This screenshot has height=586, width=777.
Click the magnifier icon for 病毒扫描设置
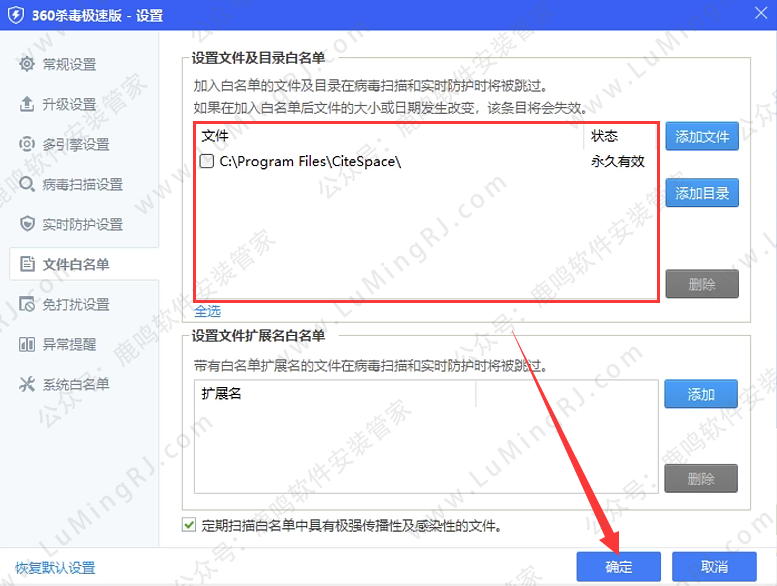click(x=27, y=184)
